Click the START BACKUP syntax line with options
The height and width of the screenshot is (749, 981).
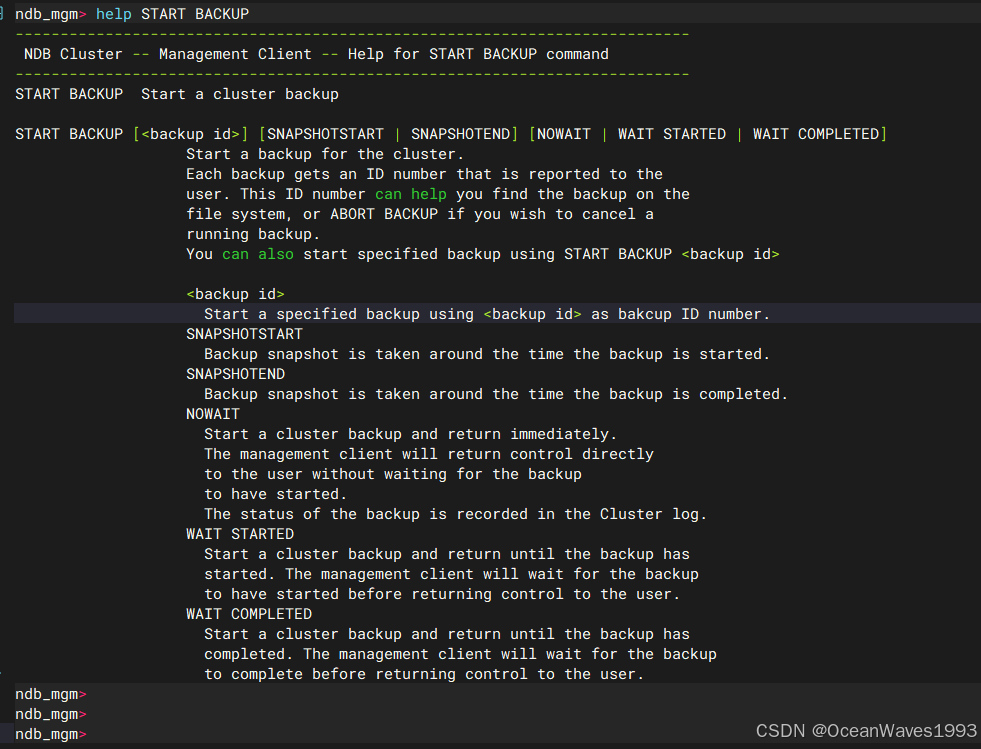tap(451, 134)
